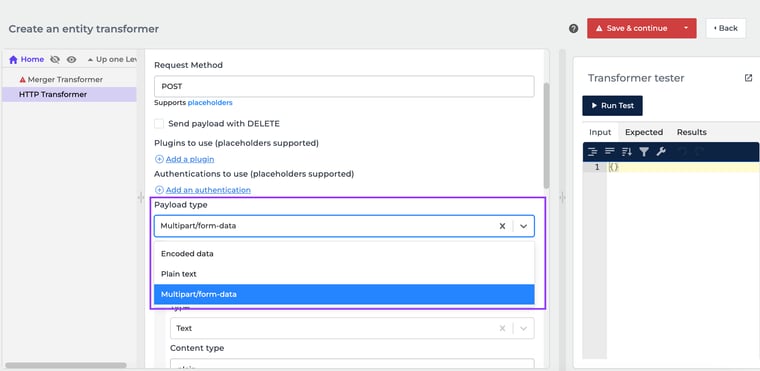Image resolution: width=760 pixels, height=371 pixels.
Task: Click the Text type combo box
Action: pyautogui.click(x=352, y=328)
